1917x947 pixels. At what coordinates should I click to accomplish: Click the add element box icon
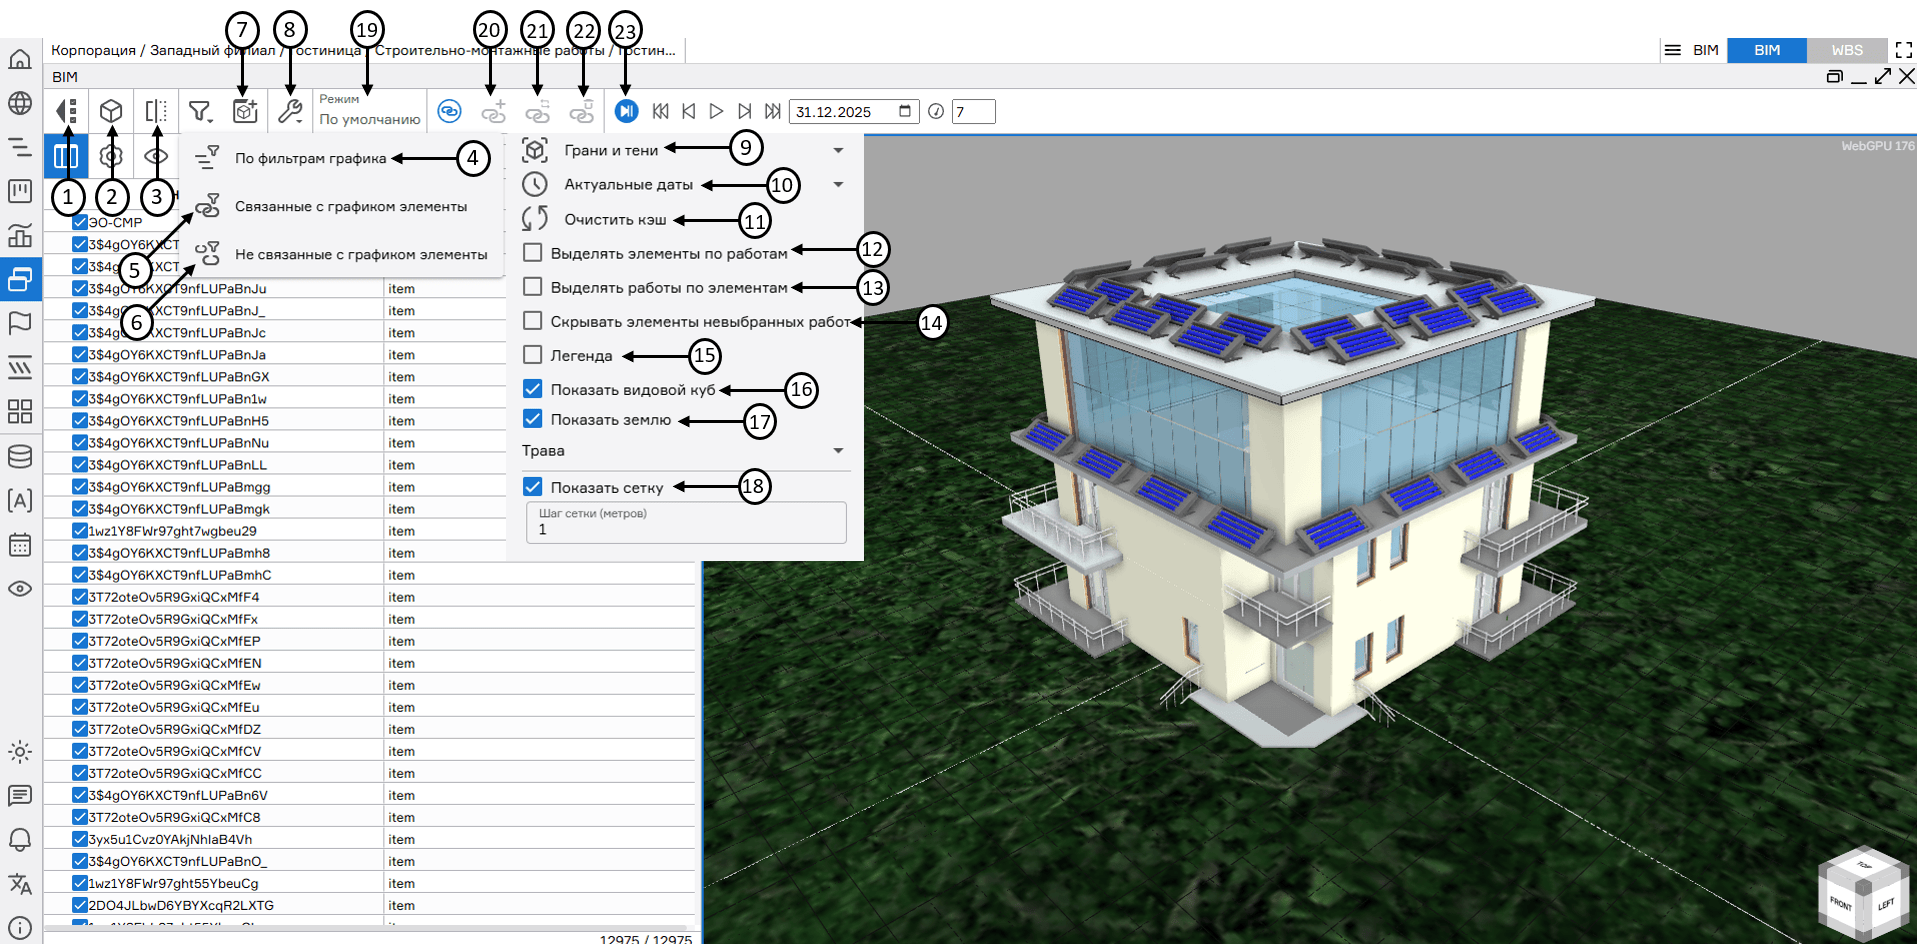[x=245, y=111]
